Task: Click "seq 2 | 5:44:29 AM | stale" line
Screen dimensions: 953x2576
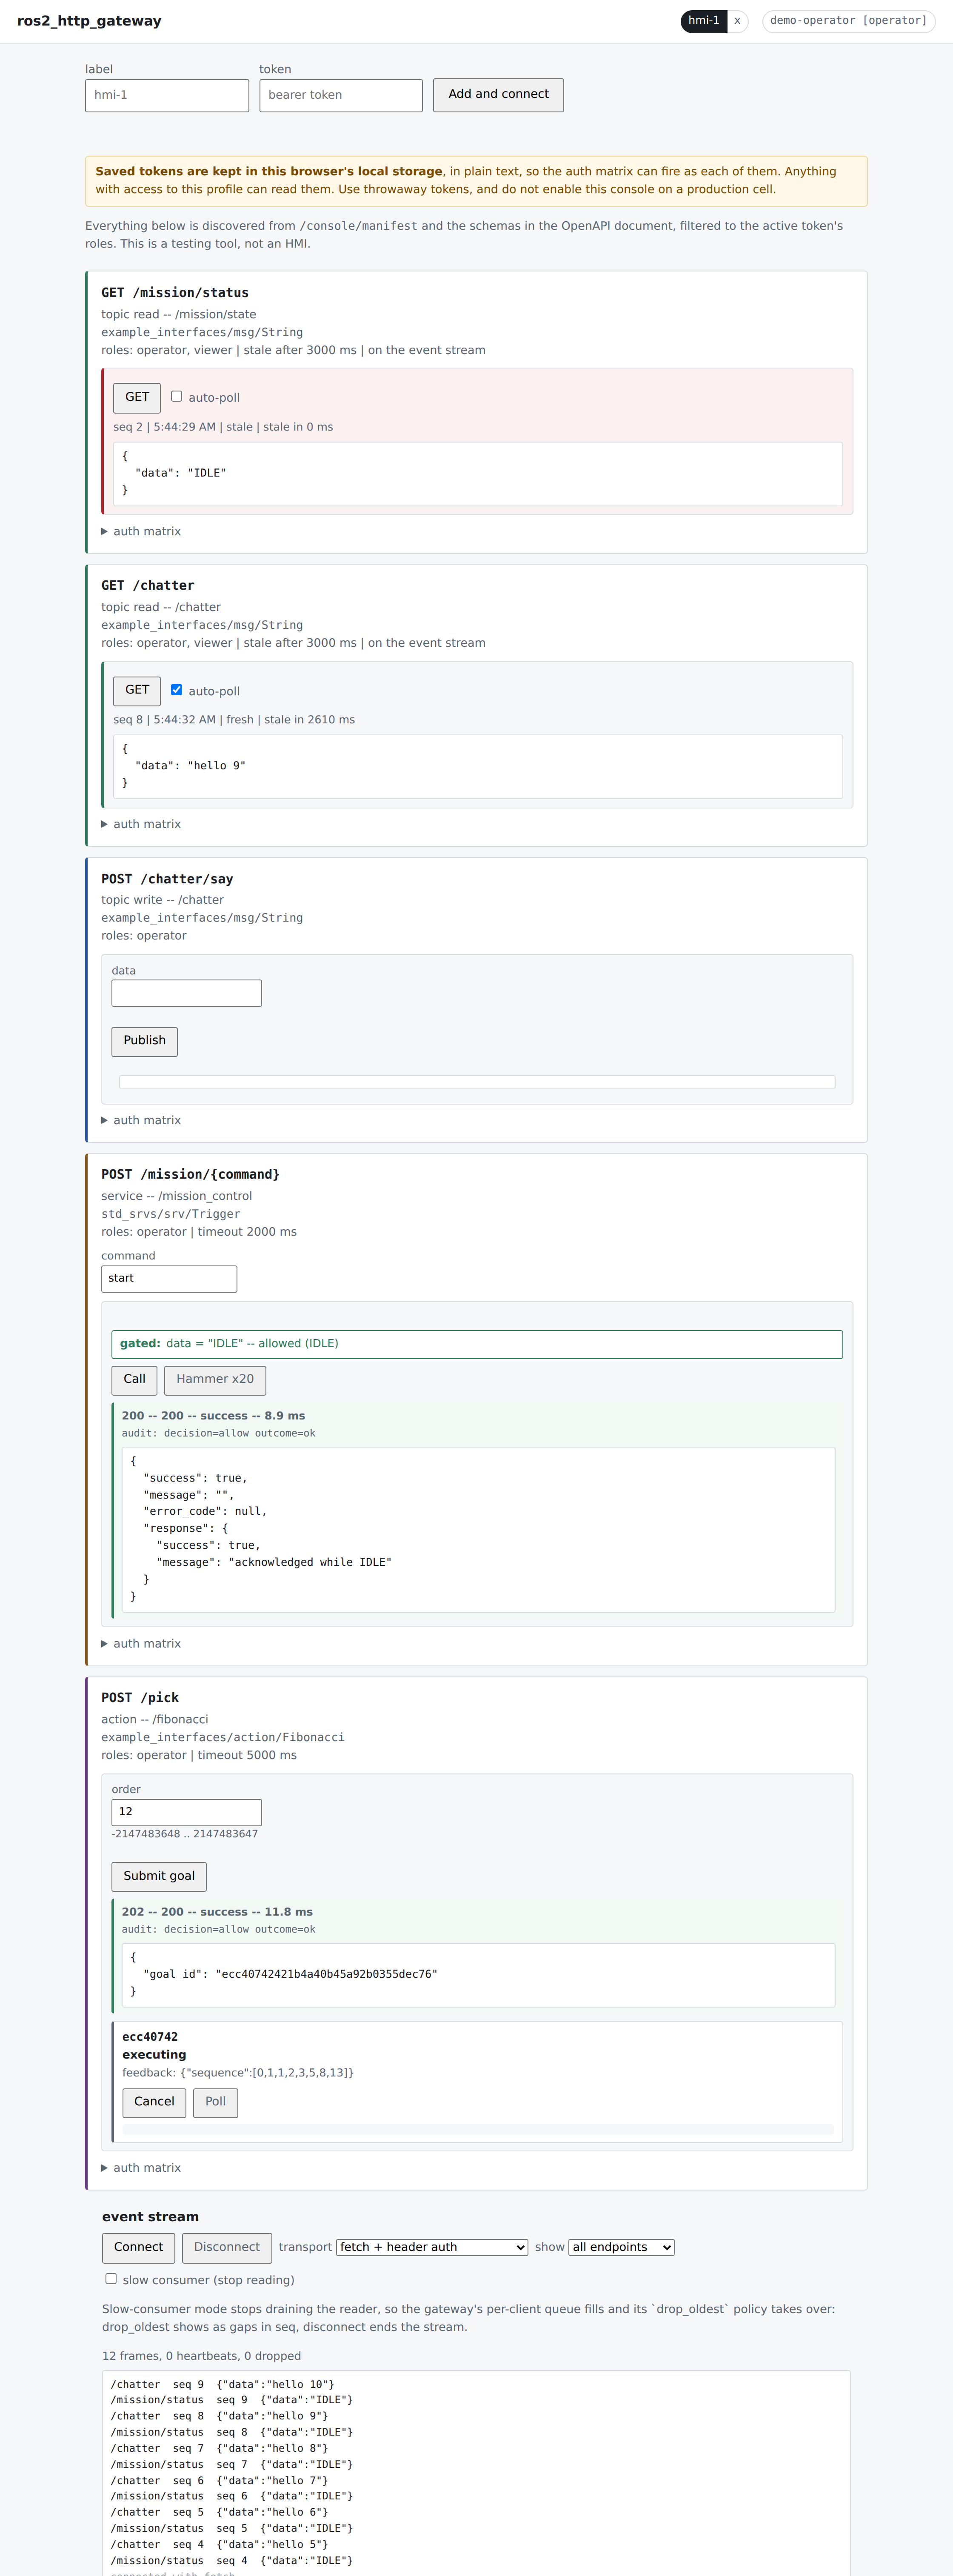Action: (223, 427)
